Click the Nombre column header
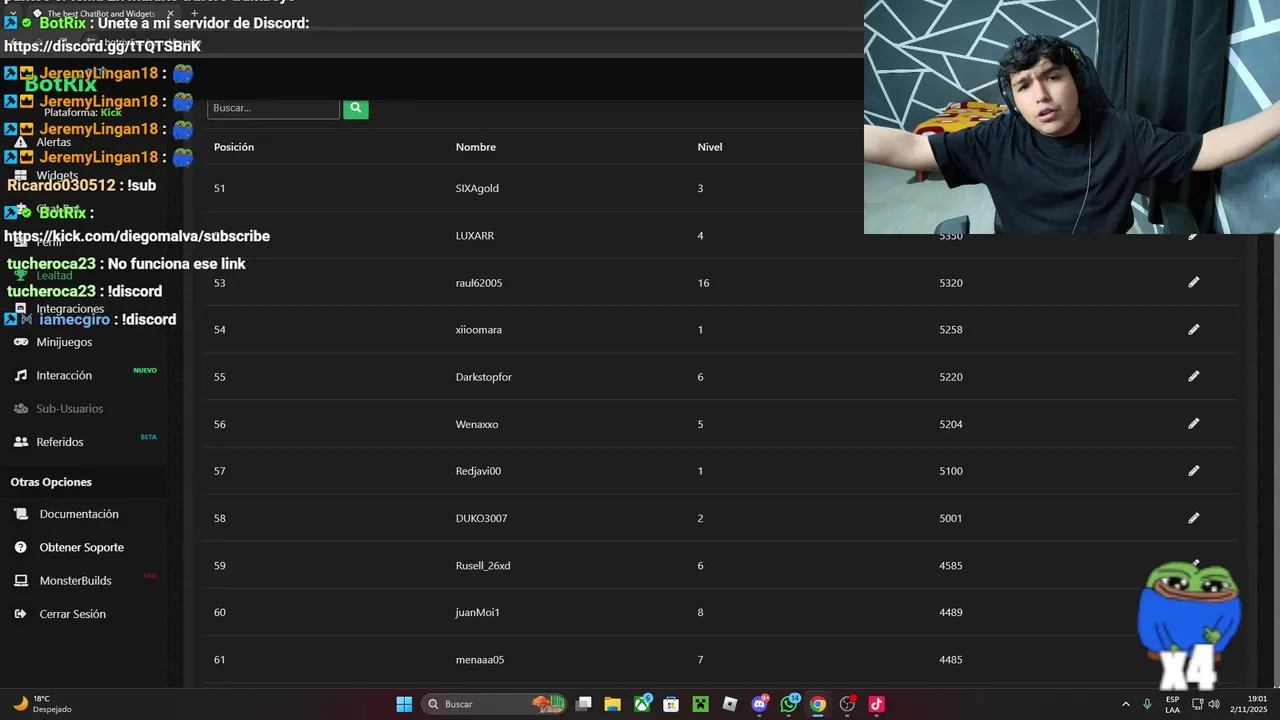1280x720 pixels. [476, 147]
